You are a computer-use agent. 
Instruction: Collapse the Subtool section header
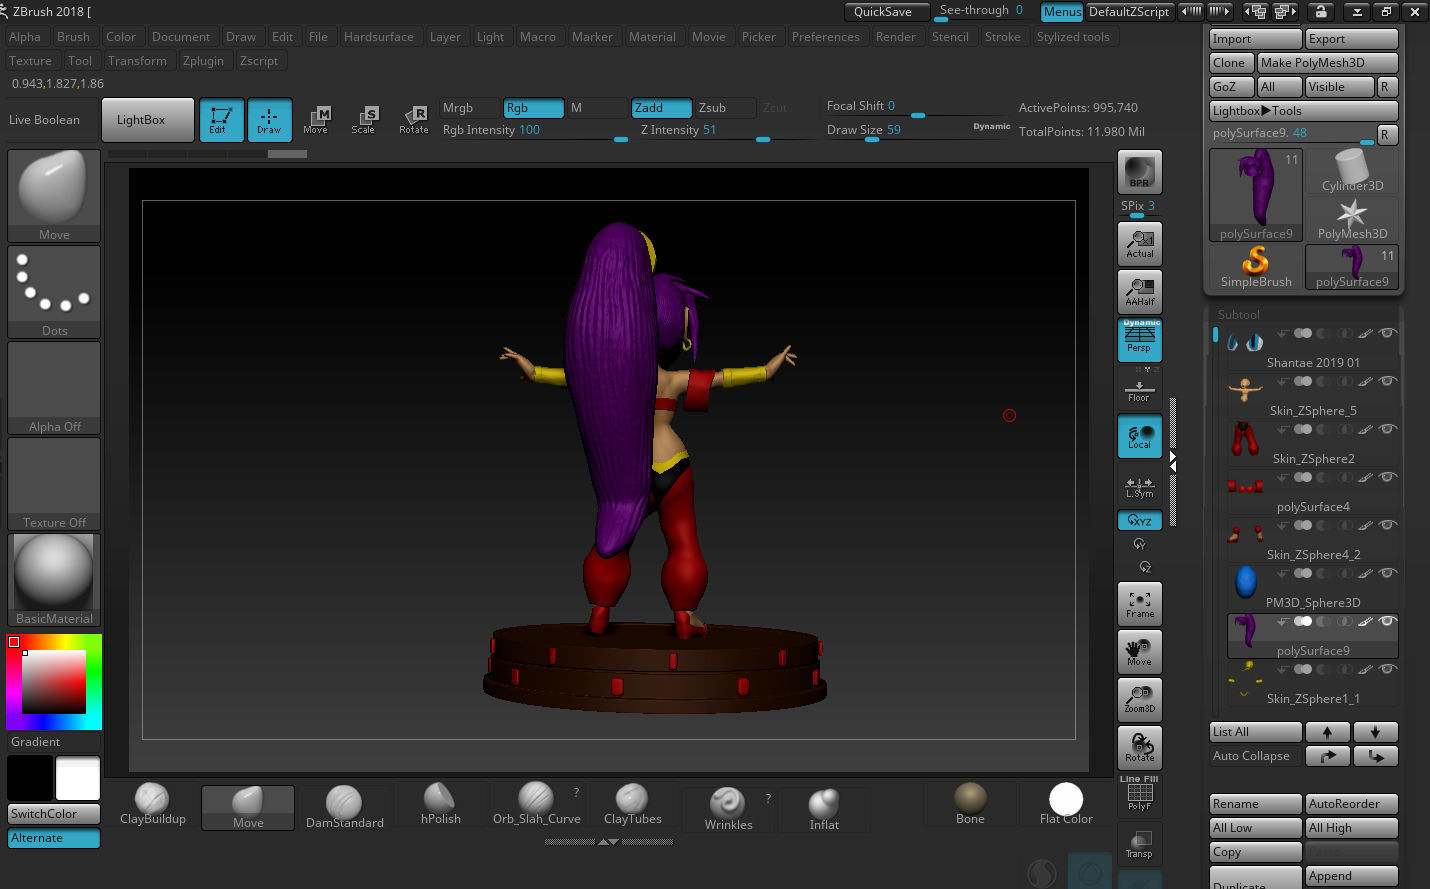tap(1238, 314)
